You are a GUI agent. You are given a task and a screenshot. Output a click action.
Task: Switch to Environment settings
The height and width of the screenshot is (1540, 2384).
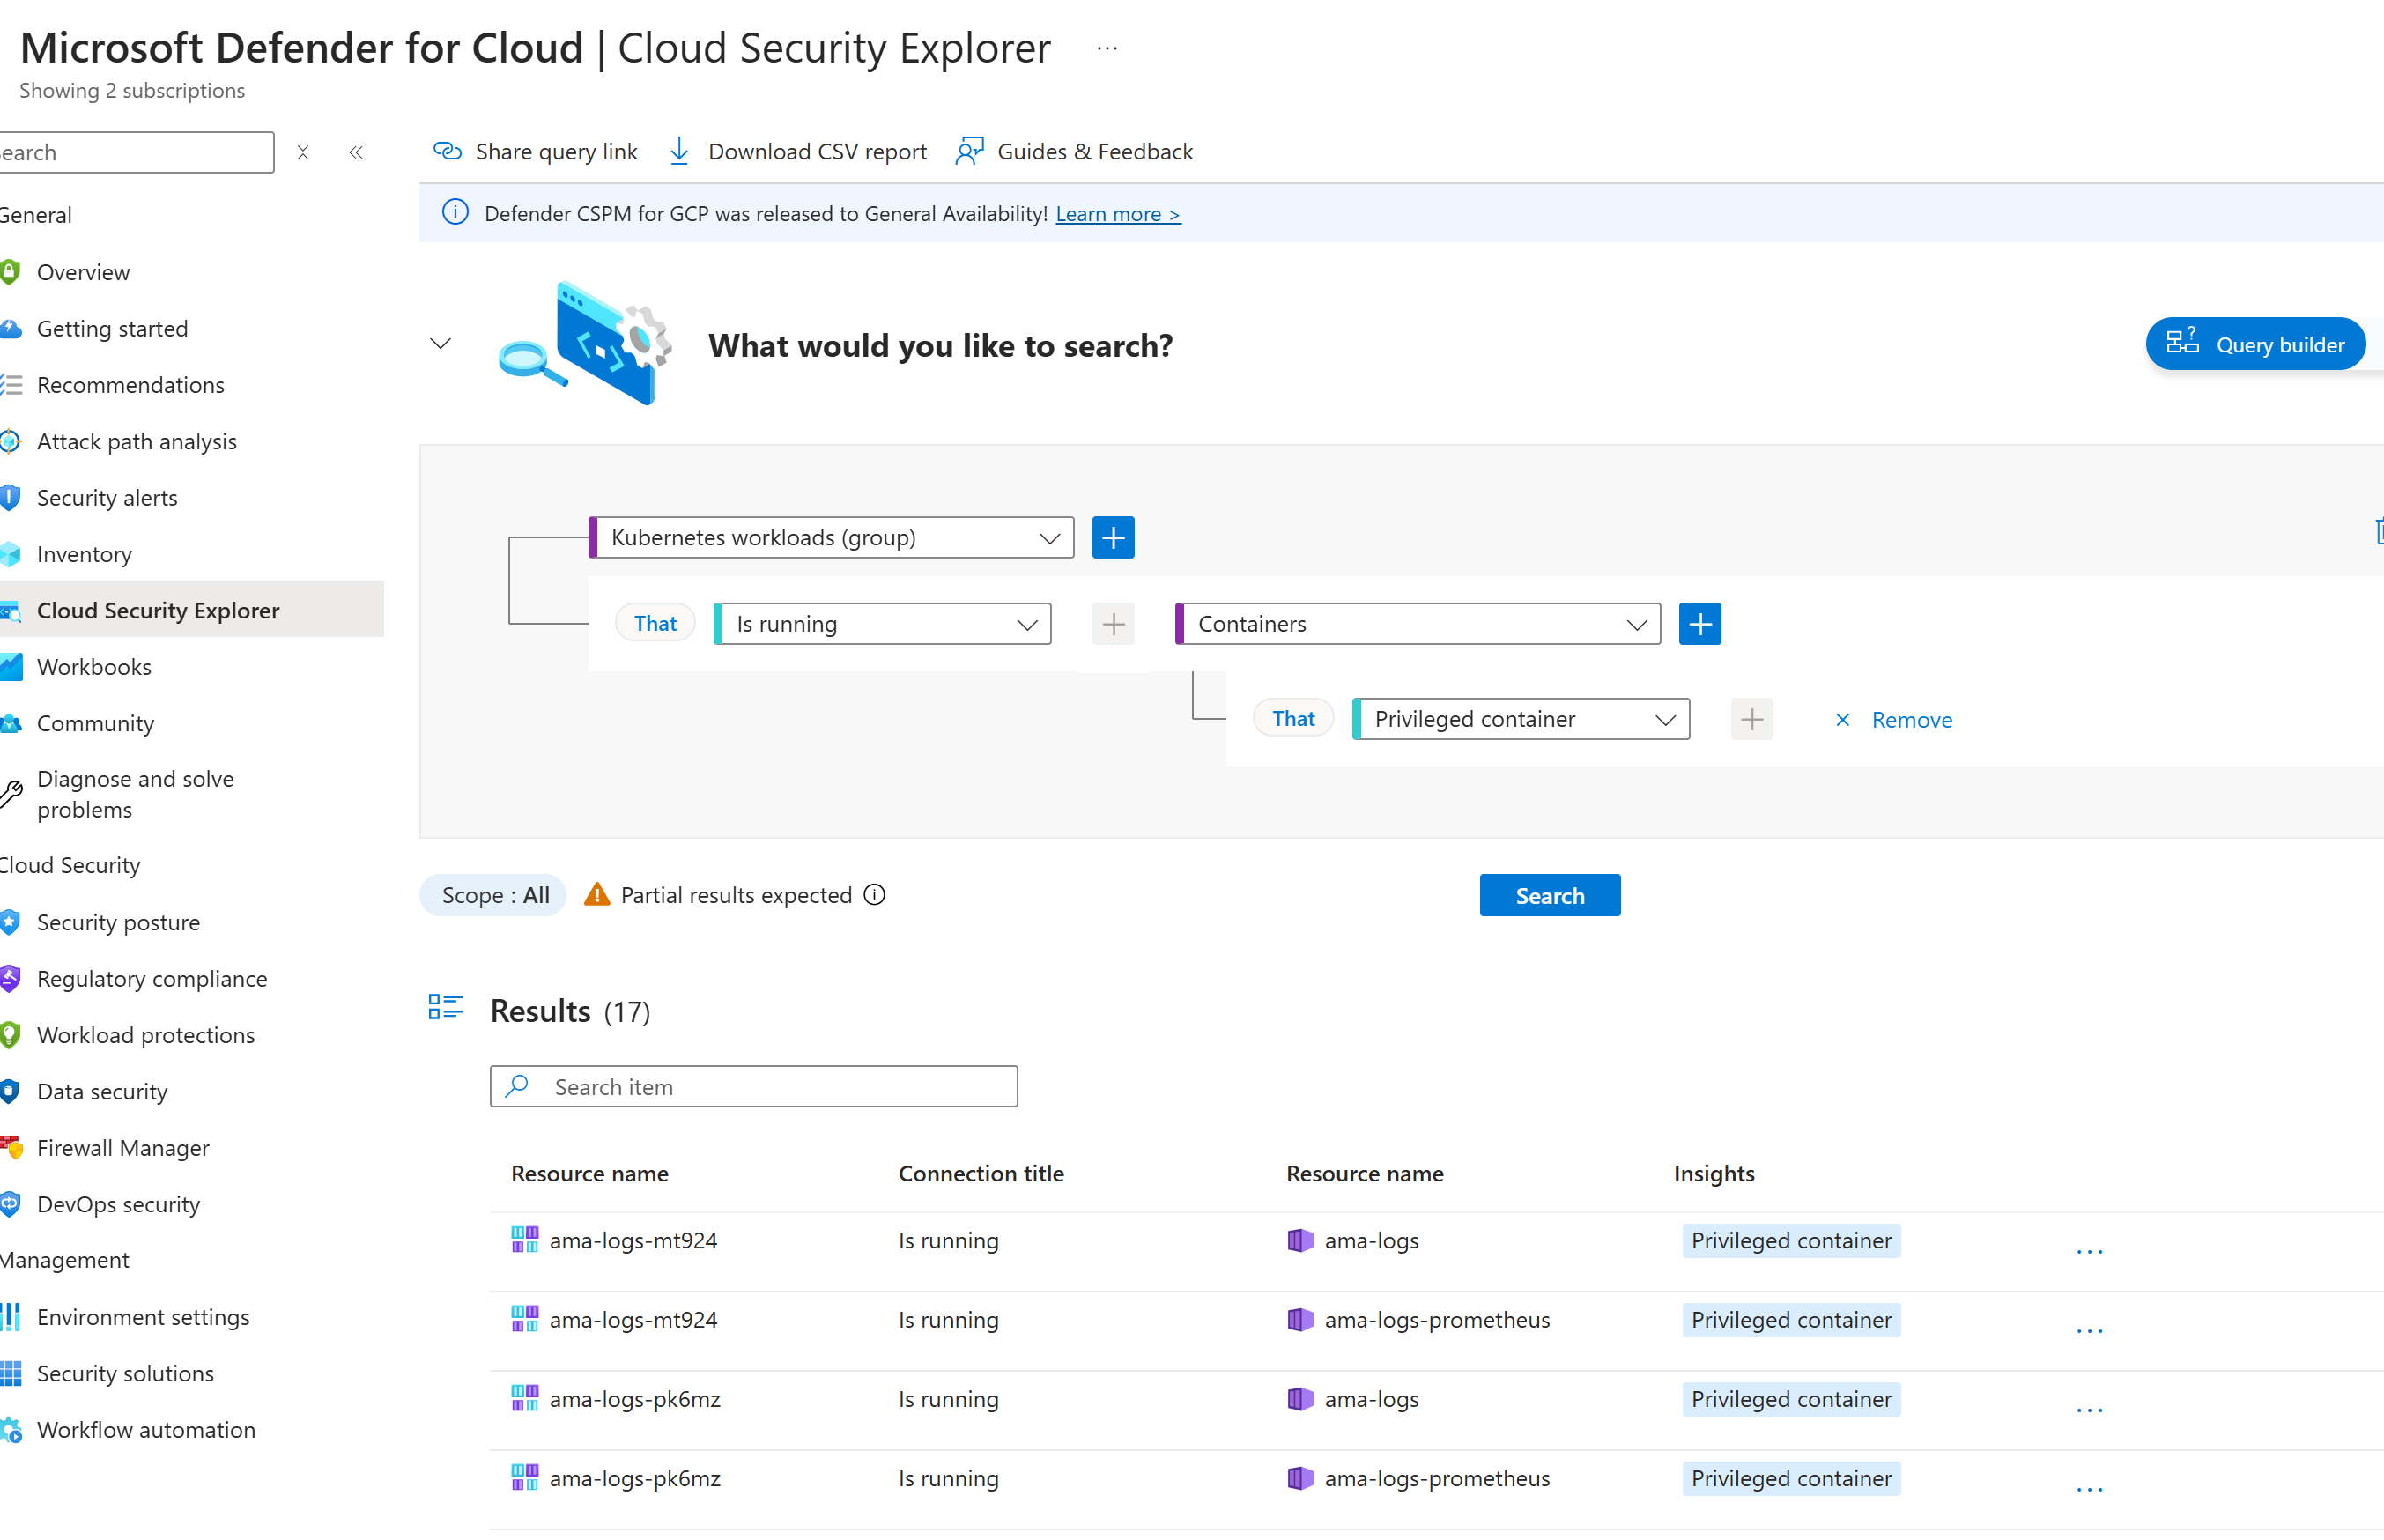pyautogui.click(x=143, y=1317)
